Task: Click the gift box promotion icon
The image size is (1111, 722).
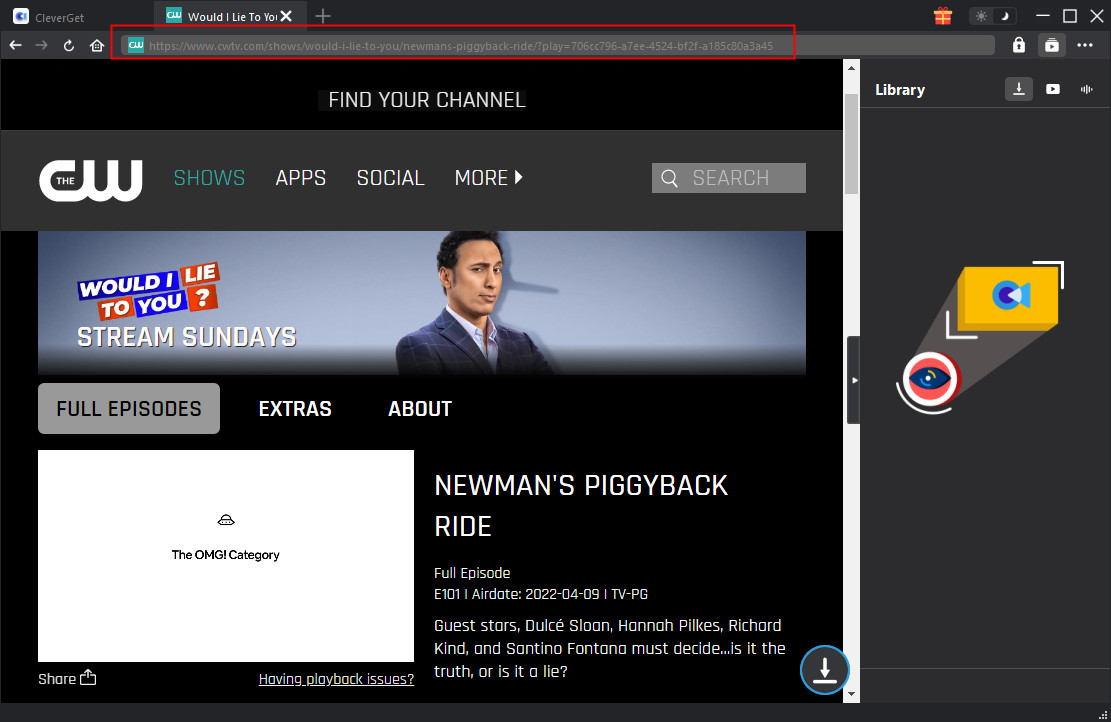Action: tap(942, 16)
